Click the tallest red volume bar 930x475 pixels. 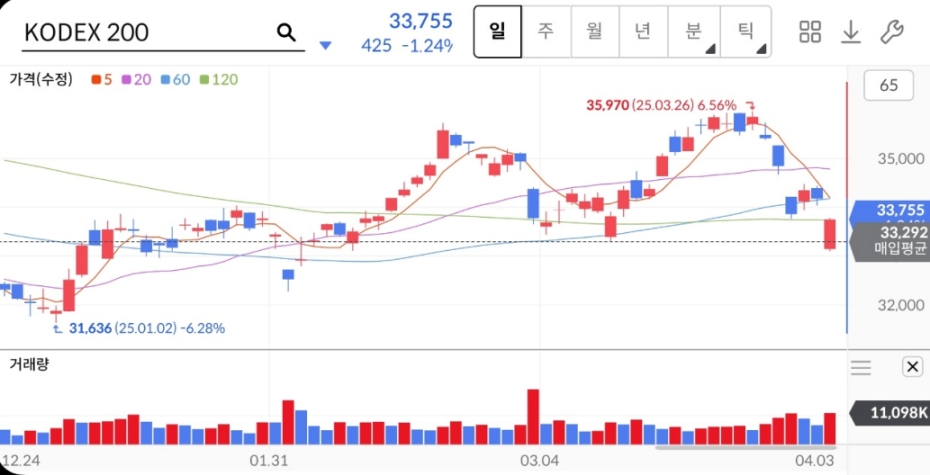pyautogui.click(x=533, y=417)
